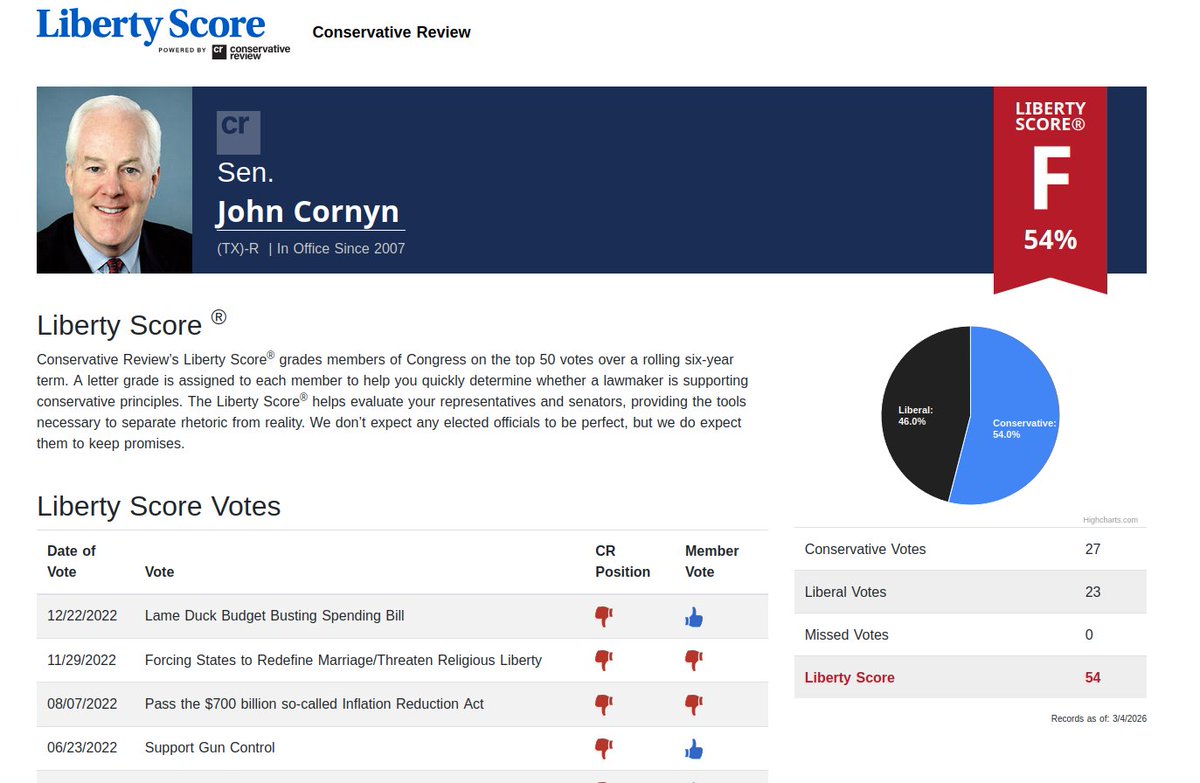Click 'Forcing States to Redefine Marriage' vote title

pyautogui.click(x=343, y=660)
